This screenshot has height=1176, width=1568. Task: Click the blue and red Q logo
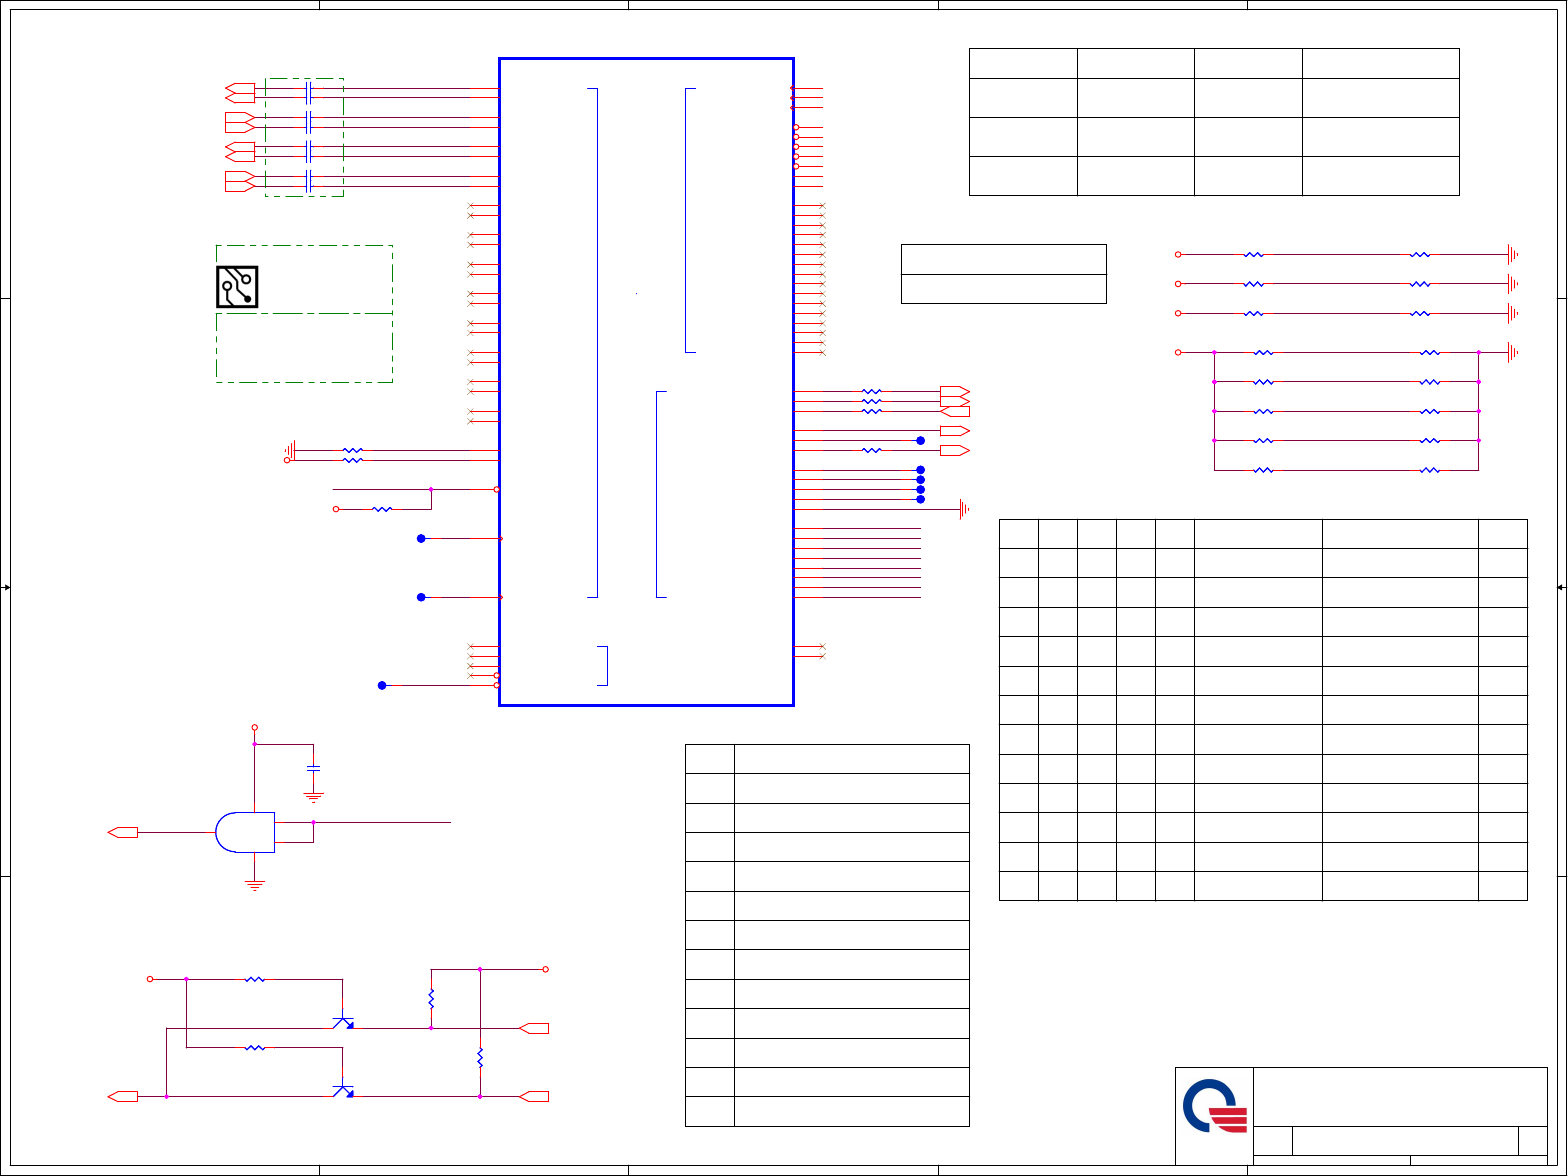1214,1105
